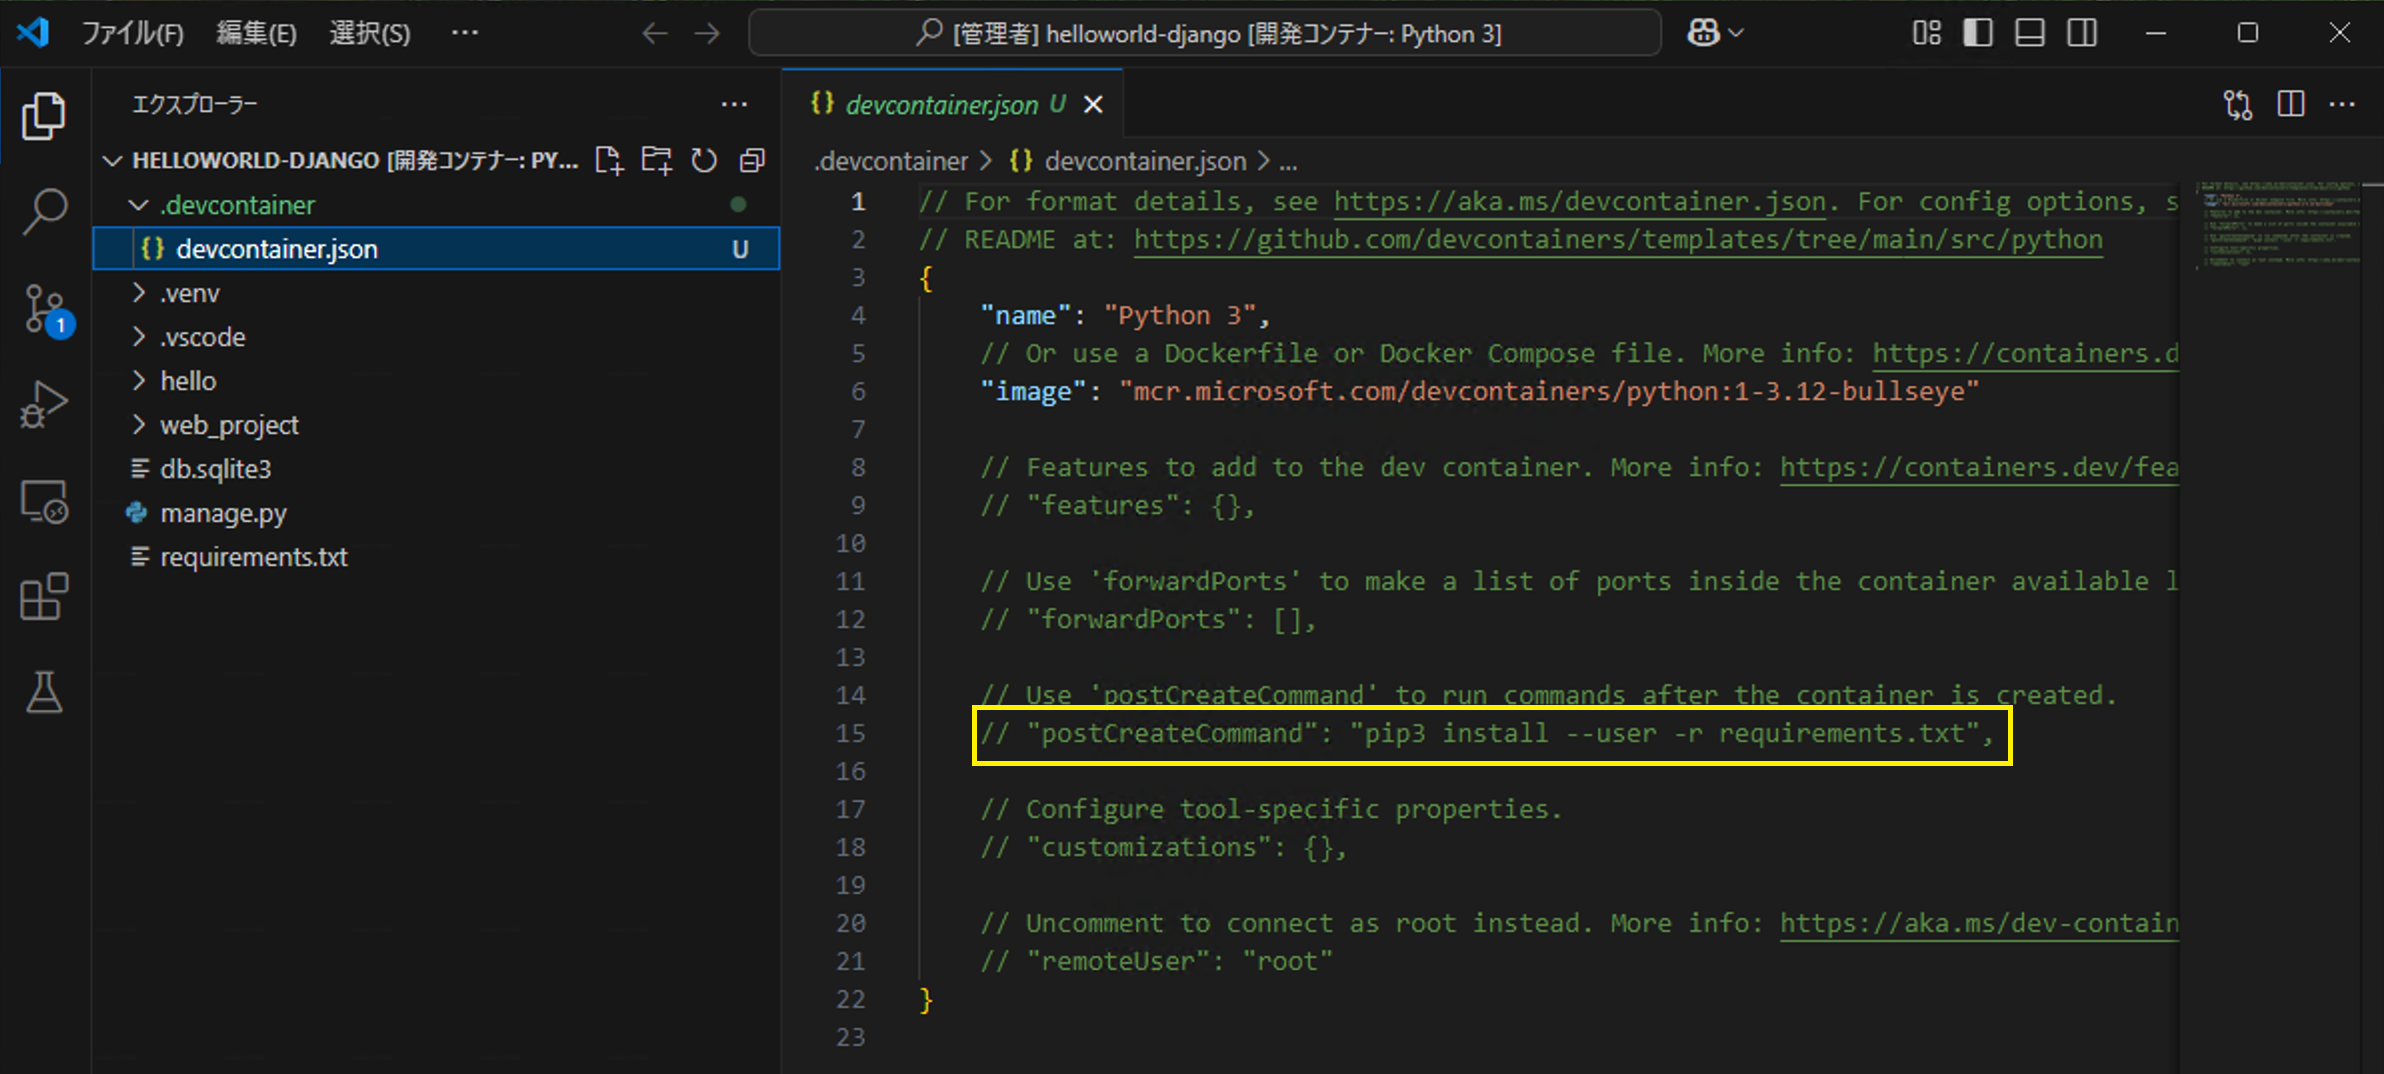Open changes compare icon in editor
This screenshot has height=1074, width=2384.
pyautogui.click(x=2238, y=104)
